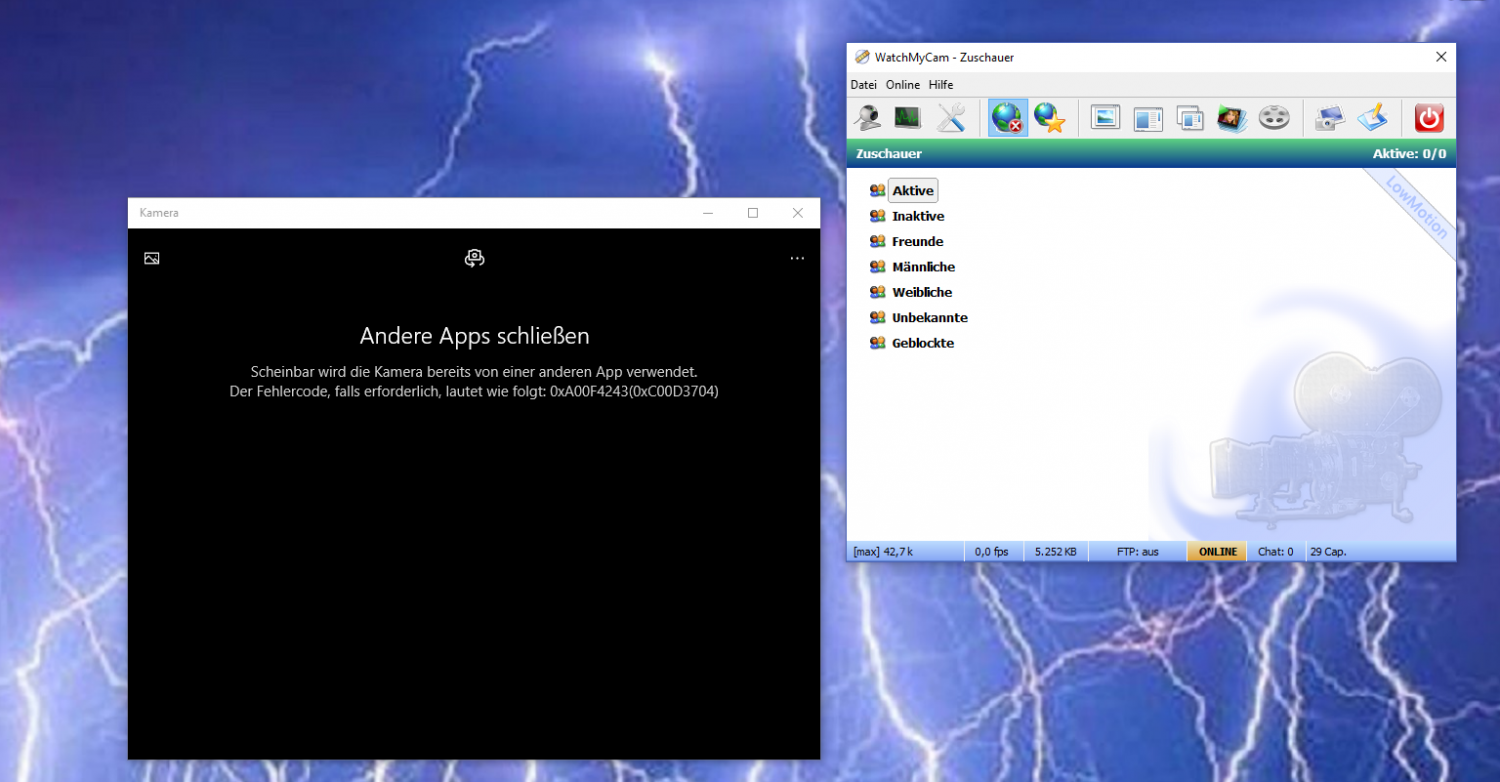Open the Hilfe menu
This screenshot has width=1500, height=782.
point(941,85)
